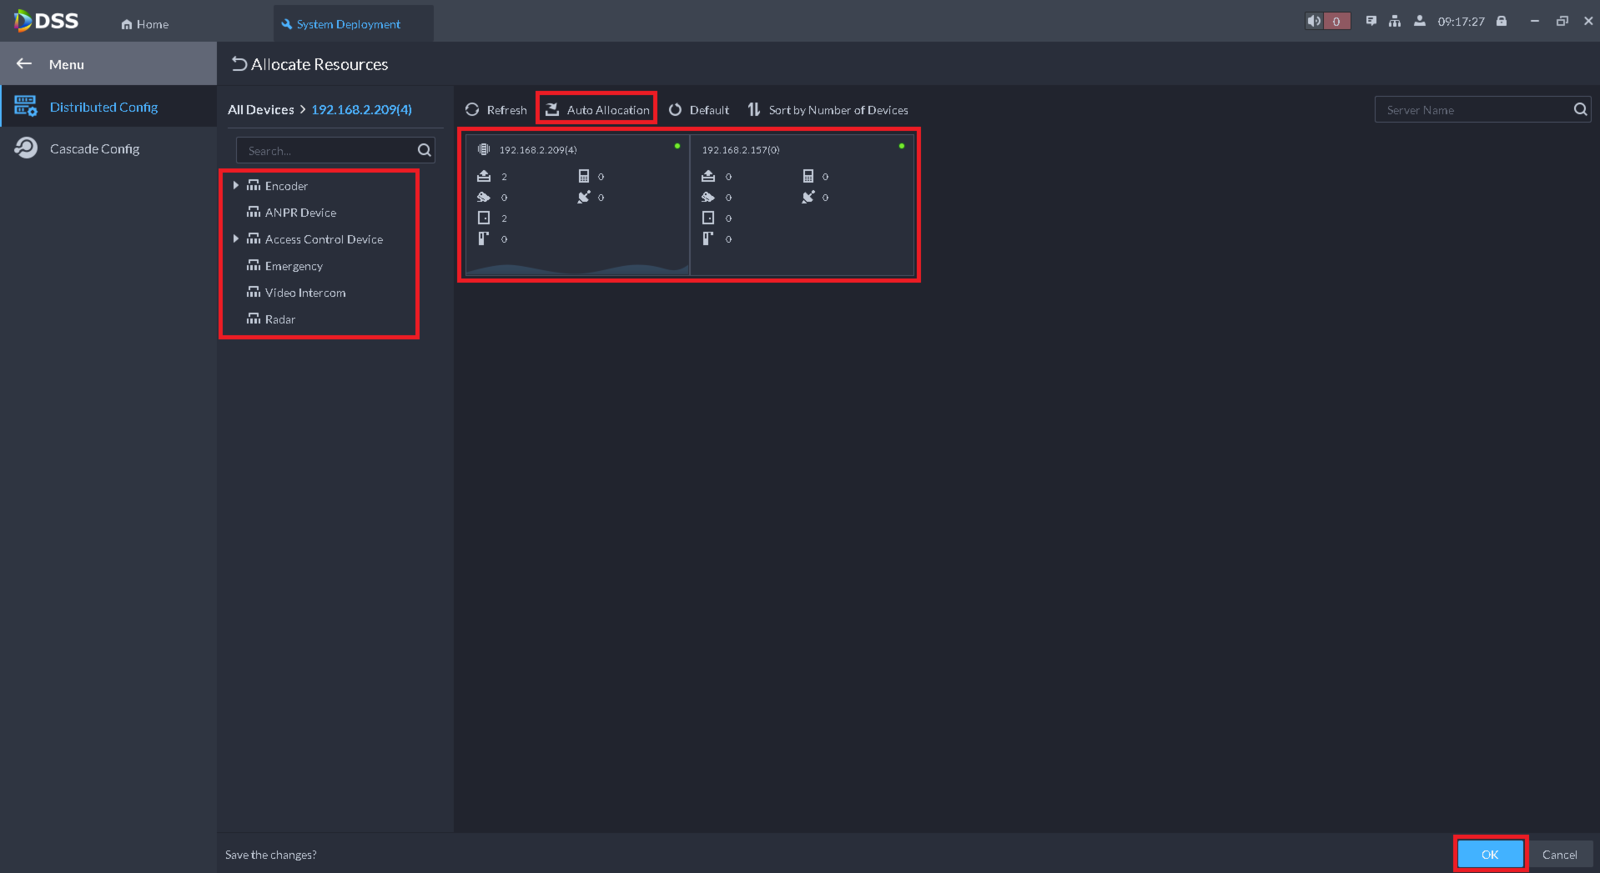Expand the Access Control Device node
The width and height of the screenshot is (1600, 873).
pyautogui.click(x=236, y=239)
